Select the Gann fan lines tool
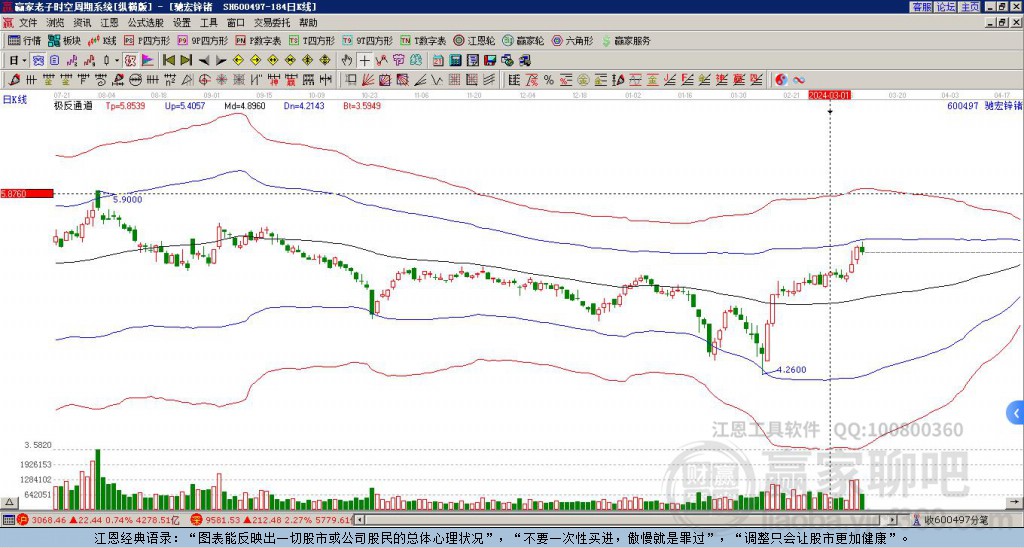This screenshot has height=548, width=1024. (x=368, y=80)
